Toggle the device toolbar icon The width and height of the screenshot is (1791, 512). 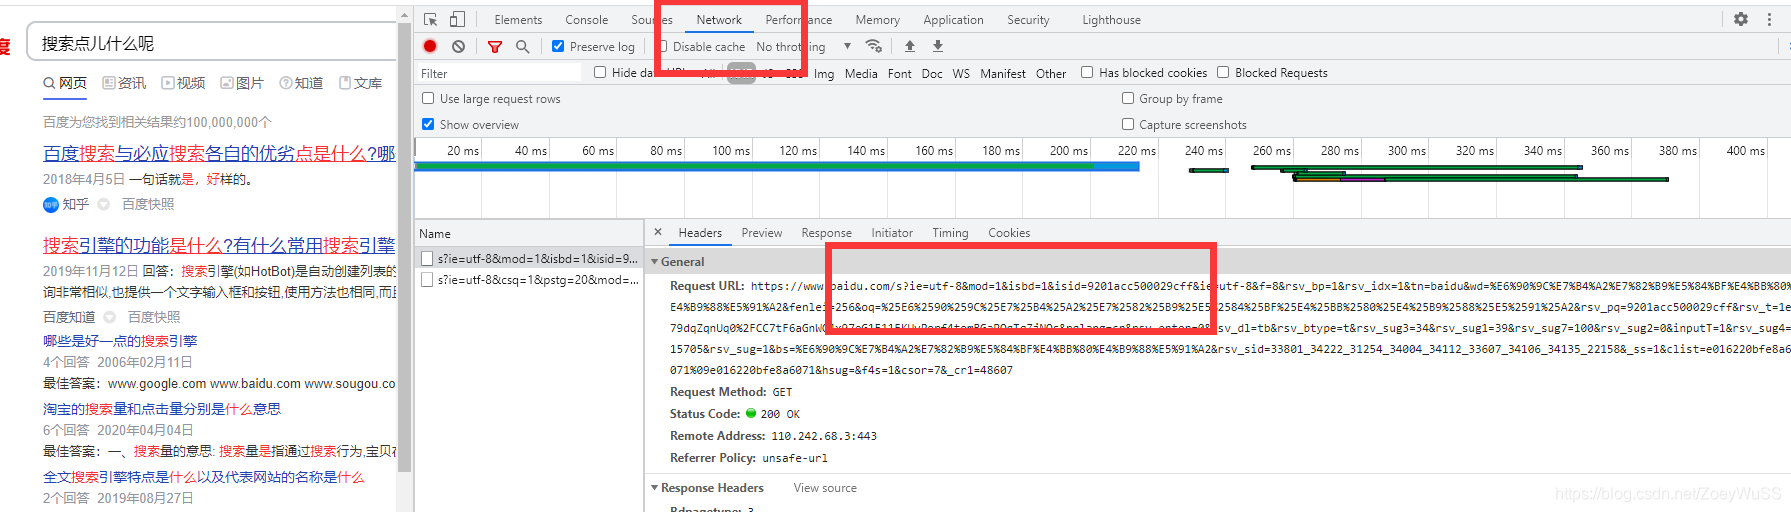pyautogui.click(x=457, y=19)
